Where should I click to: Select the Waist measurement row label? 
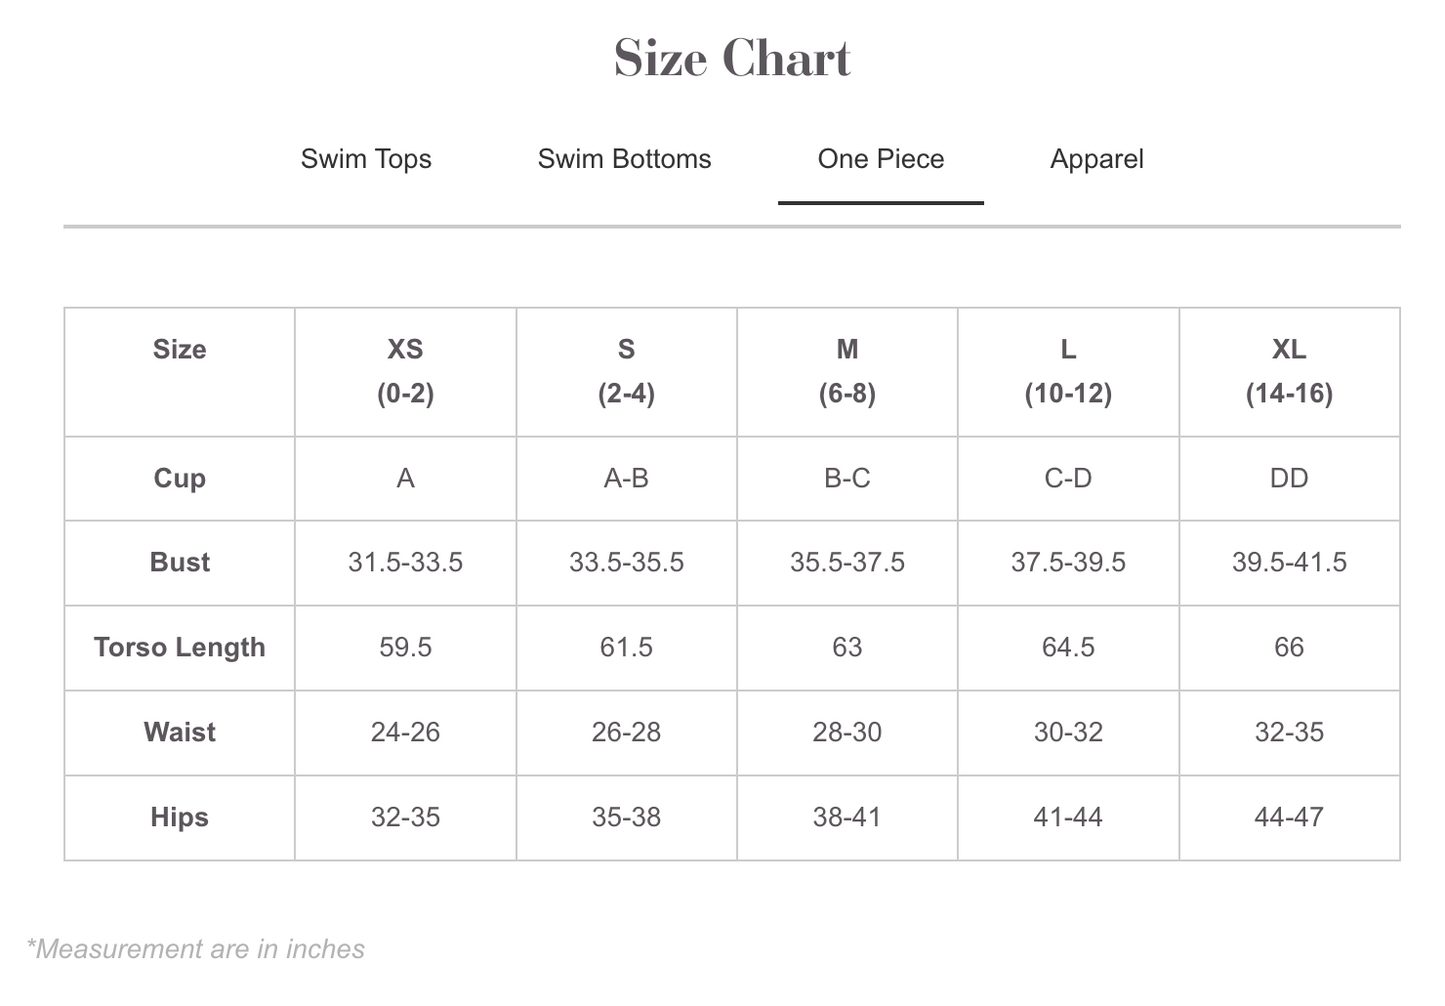click(179, 733)
